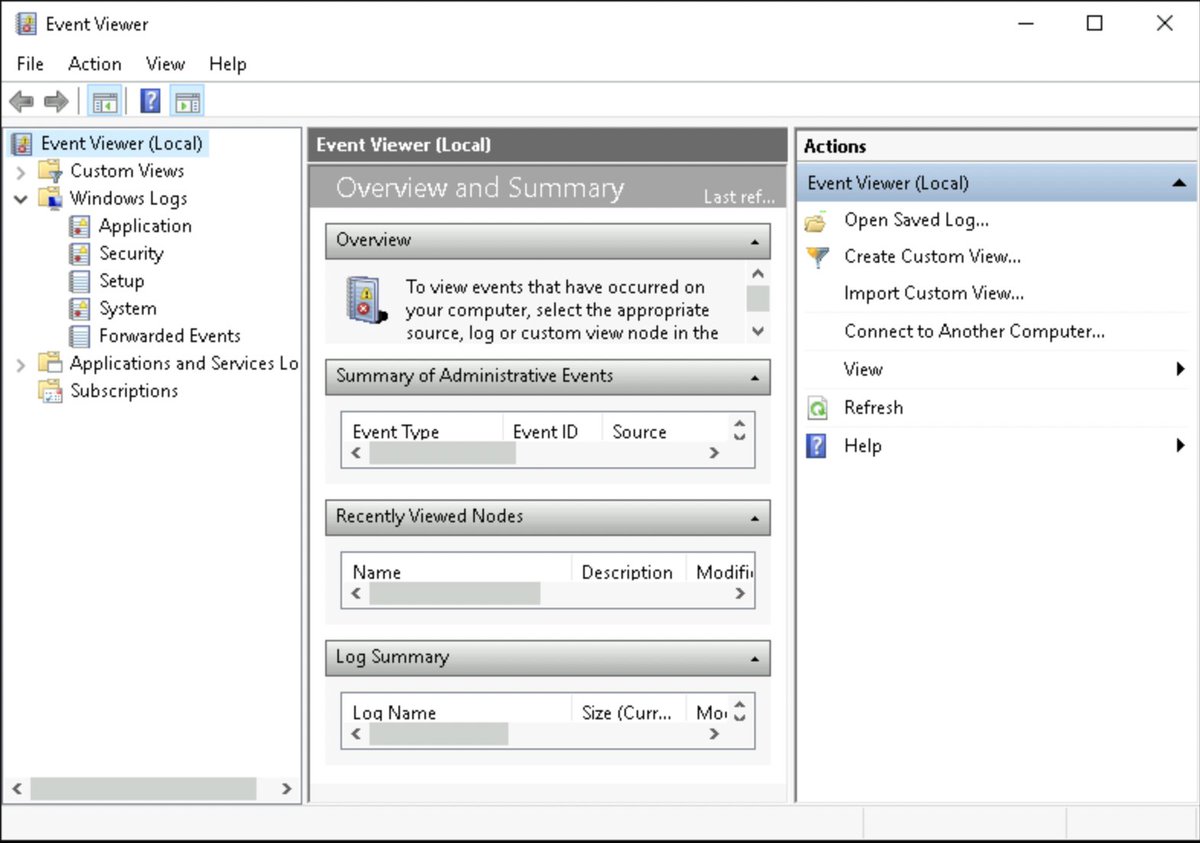The height and width of the screenshot is (843, 1200).
Task: Collapse the Recently Viewed Nodes section
Action: click(754, 518)
